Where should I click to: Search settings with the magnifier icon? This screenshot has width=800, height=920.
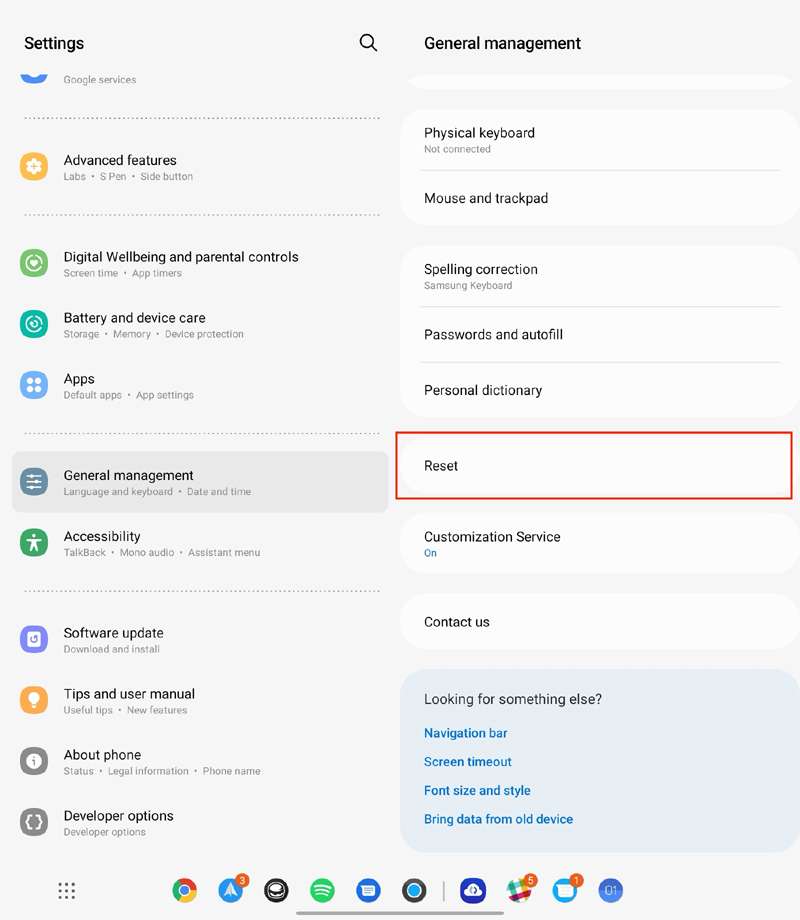368,43
